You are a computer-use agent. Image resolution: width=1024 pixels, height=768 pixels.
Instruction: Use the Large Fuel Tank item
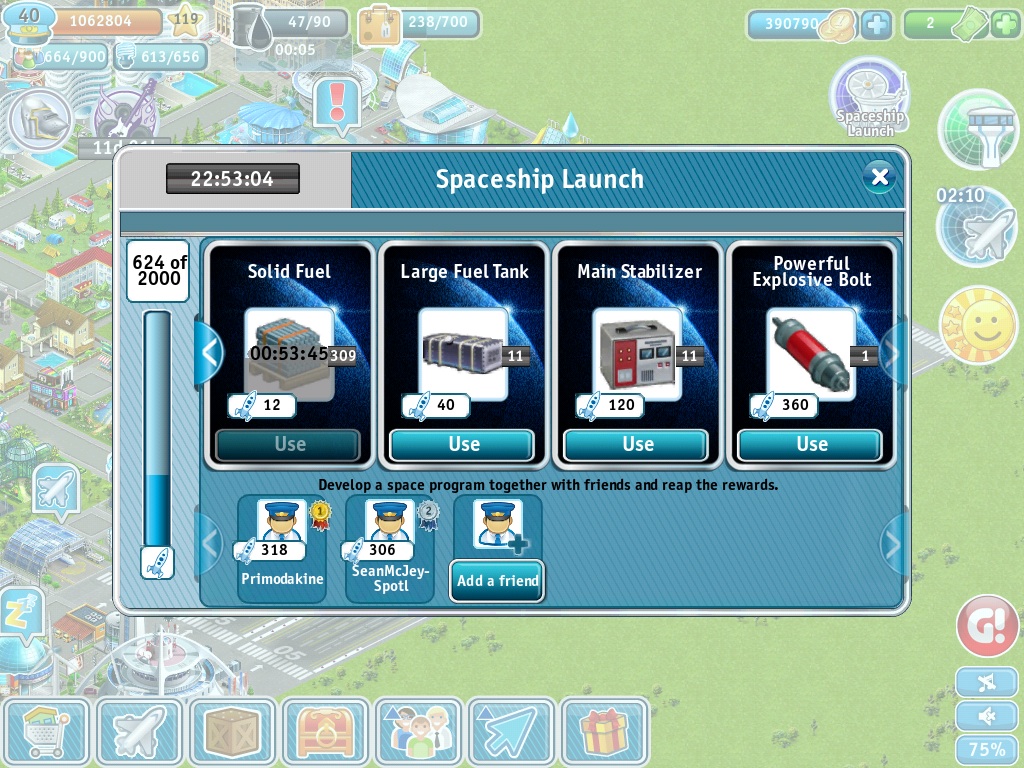462,445
